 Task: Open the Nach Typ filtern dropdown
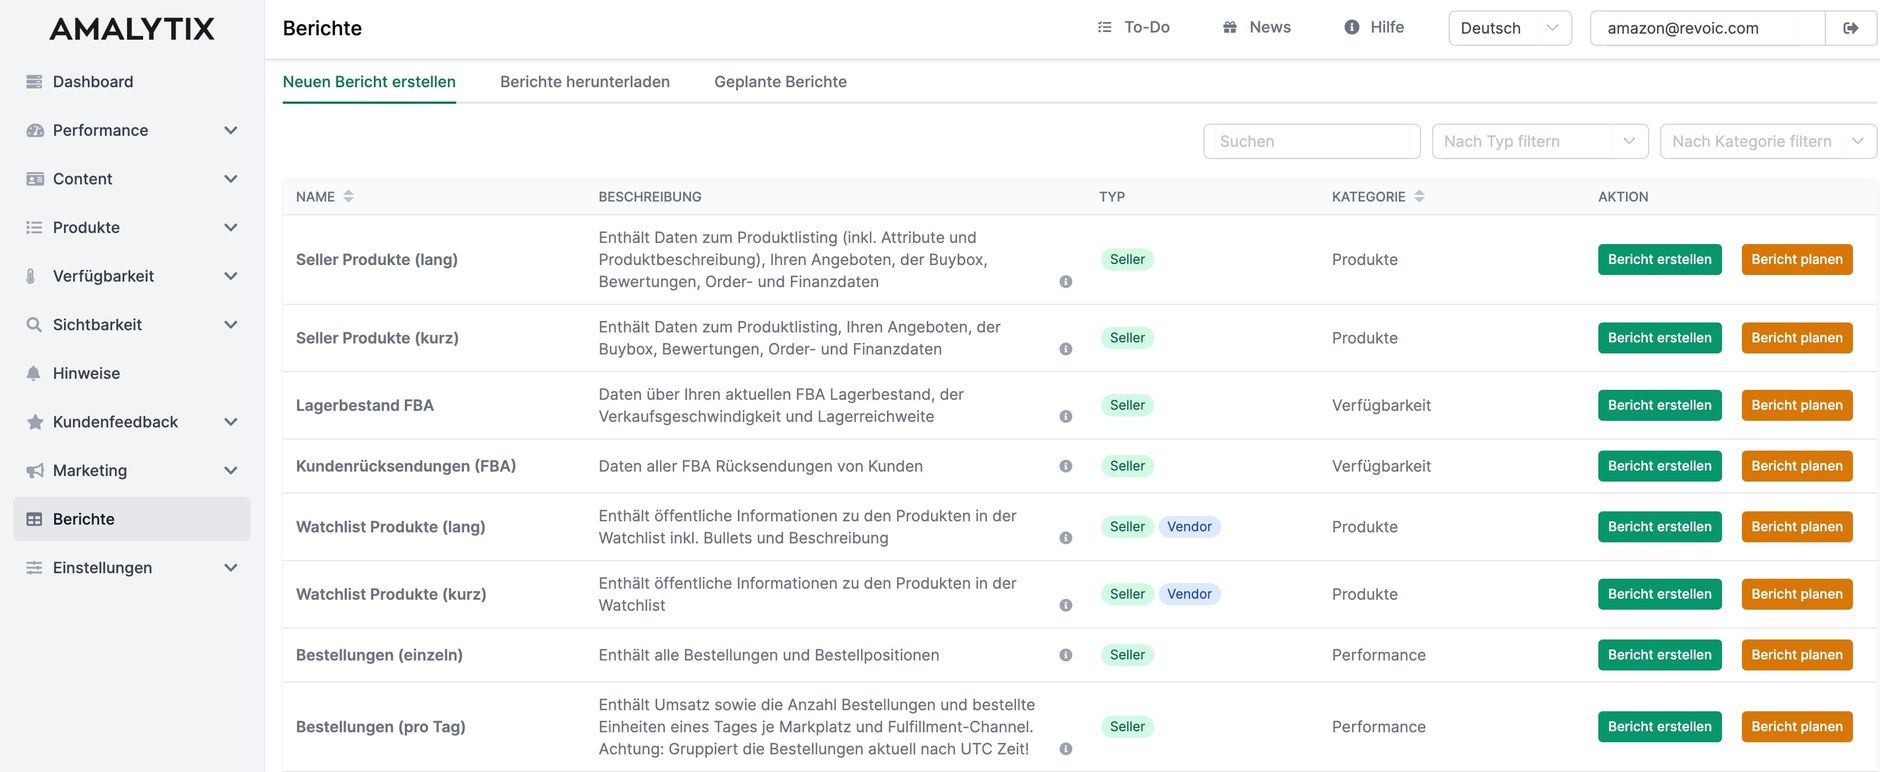[x=1540, y=141]
